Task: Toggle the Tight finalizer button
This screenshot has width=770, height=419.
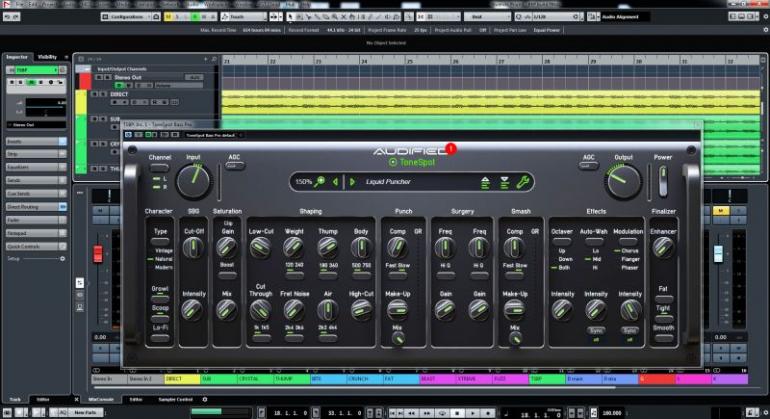Action: [x=663, y=318]
